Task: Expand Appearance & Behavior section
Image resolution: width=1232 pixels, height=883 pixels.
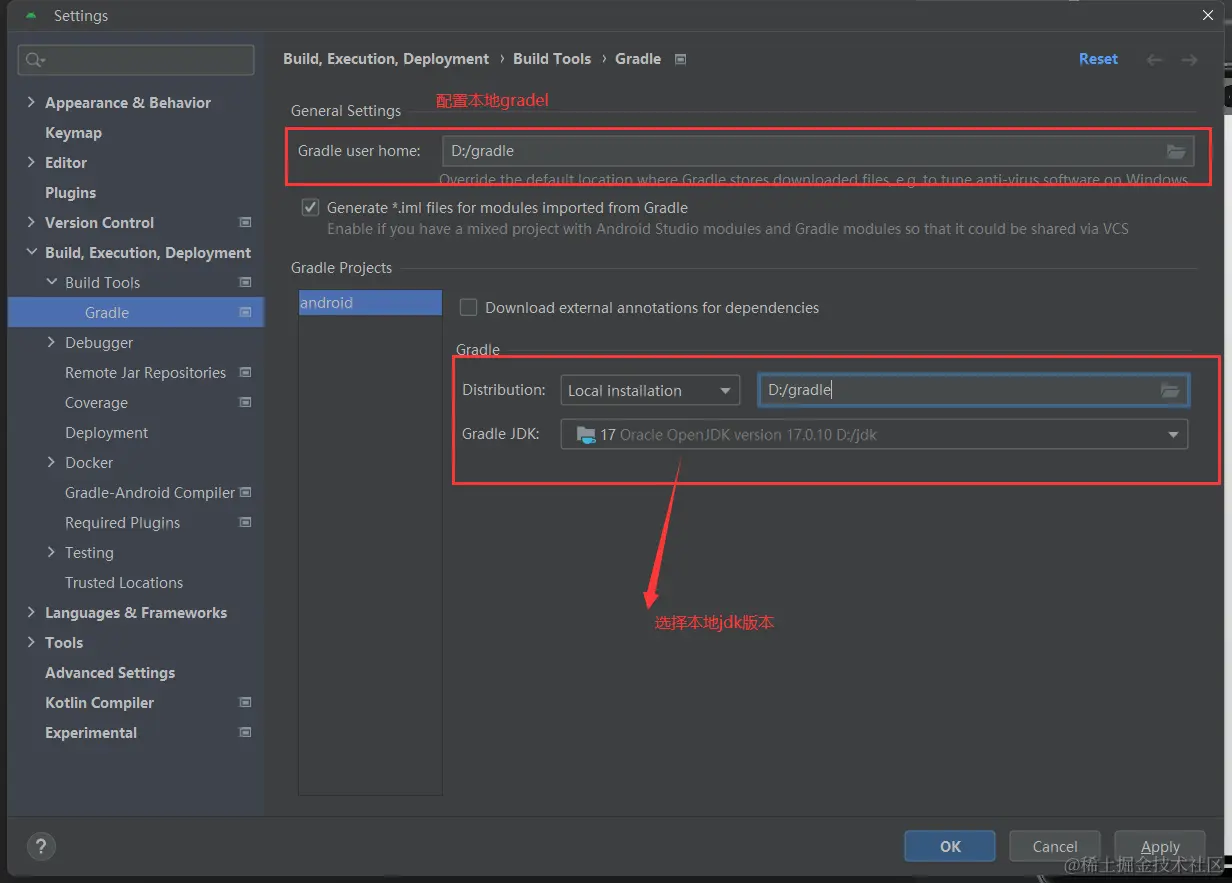Action: 31,102
